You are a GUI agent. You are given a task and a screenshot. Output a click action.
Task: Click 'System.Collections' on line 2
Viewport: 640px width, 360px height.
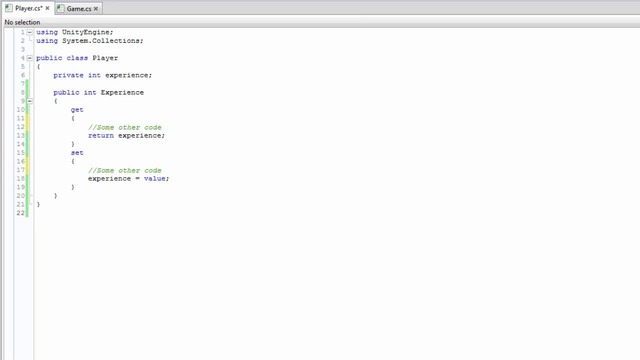(101, 41)
